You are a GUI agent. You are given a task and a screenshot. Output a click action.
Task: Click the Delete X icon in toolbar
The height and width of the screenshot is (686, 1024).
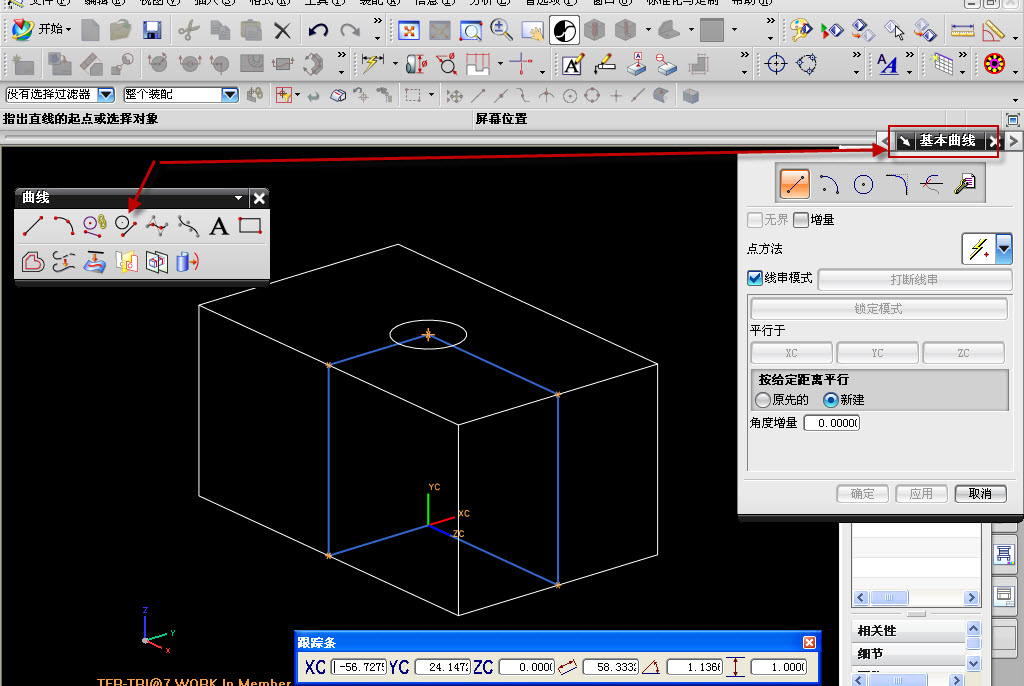pos(282,30)
